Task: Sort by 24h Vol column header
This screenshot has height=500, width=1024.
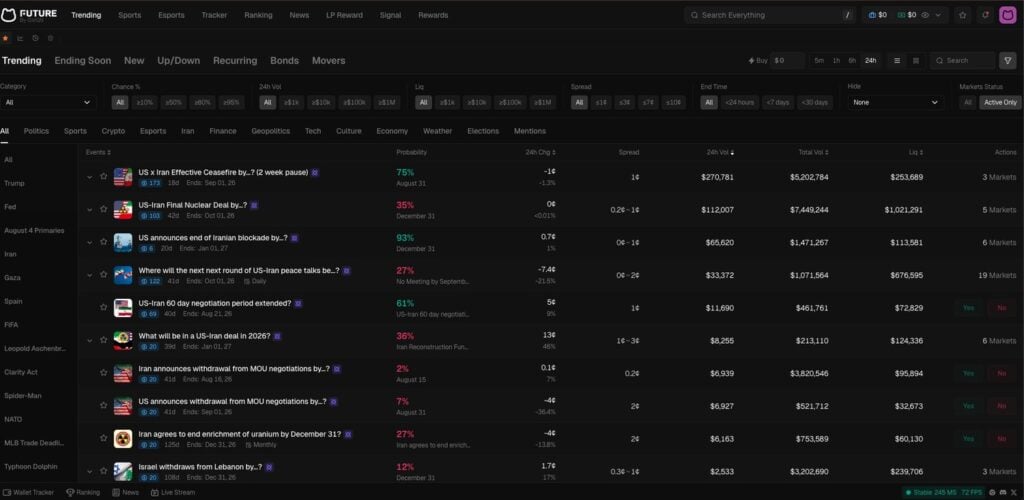Action: (x=720, y=152)
